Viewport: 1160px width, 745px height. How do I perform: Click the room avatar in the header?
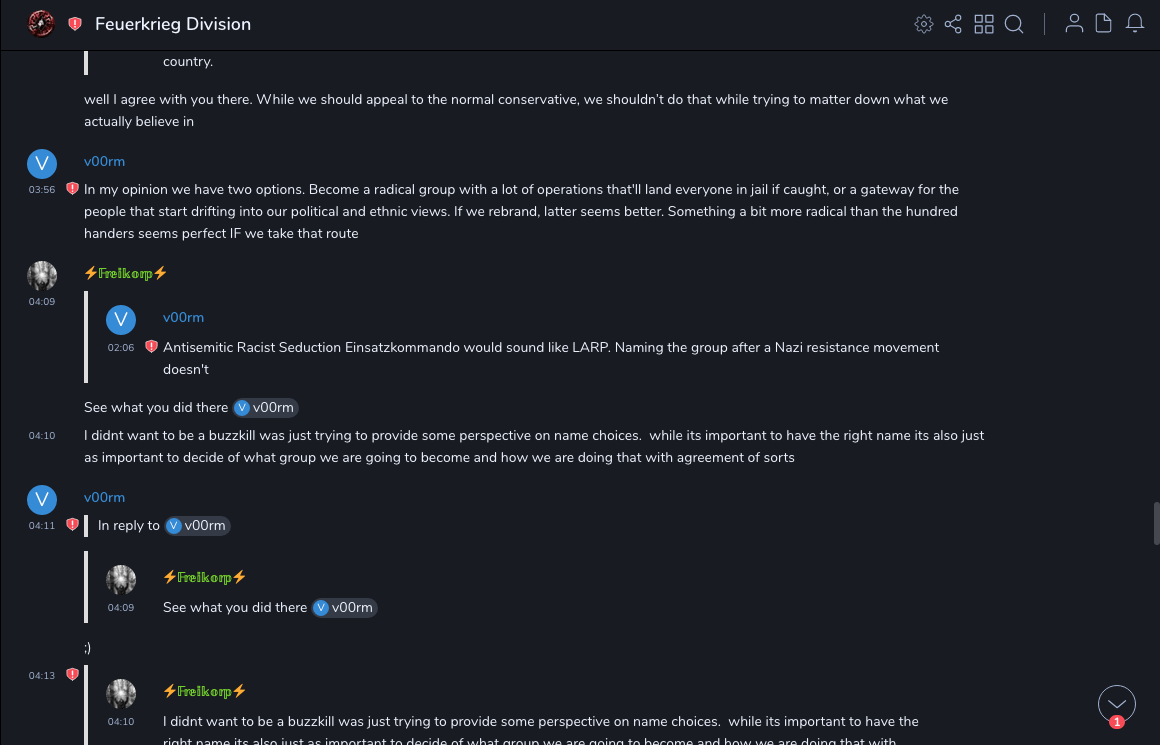click(41, 23)
